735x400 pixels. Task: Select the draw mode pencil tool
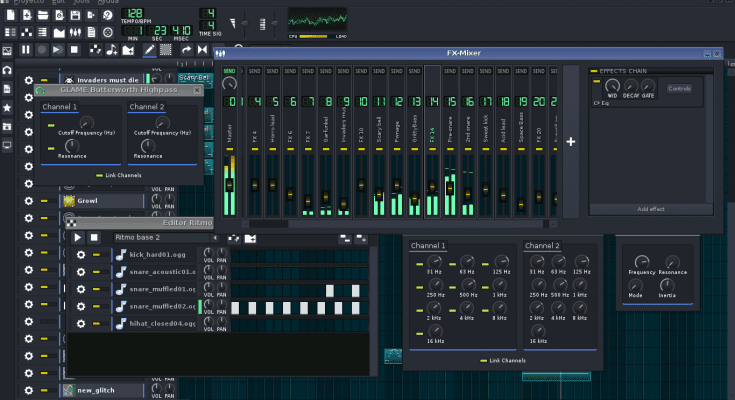coord(148,49)
